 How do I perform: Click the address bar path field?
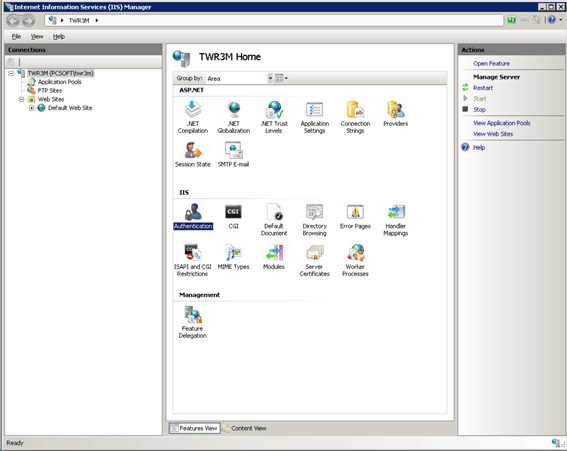(x=274, y=21)
